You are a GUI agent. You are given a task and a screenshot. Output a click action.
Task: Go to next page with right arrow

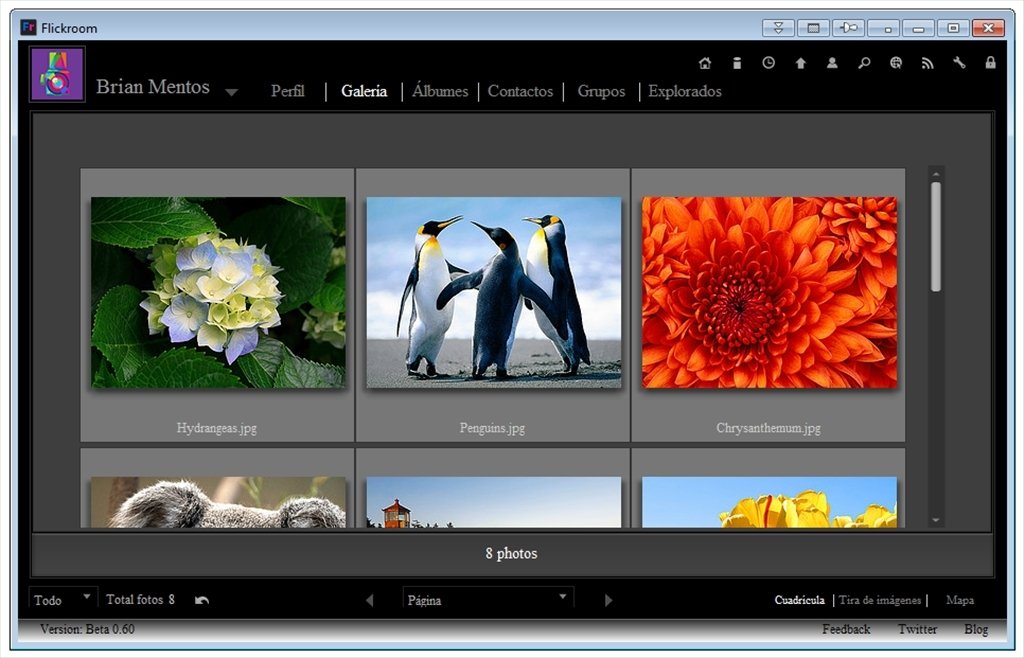pyautogui.click(x=608, y=600)
